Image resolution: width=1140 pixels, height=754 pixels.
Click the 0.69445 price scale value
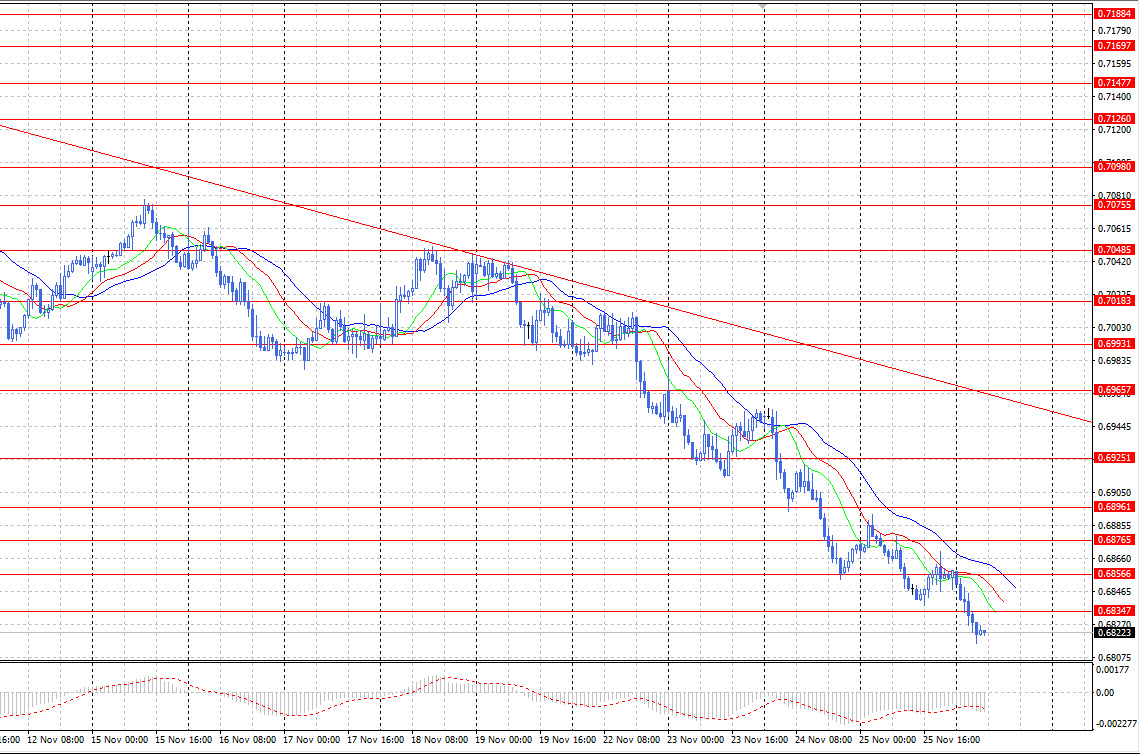[x=1115, y=427]
